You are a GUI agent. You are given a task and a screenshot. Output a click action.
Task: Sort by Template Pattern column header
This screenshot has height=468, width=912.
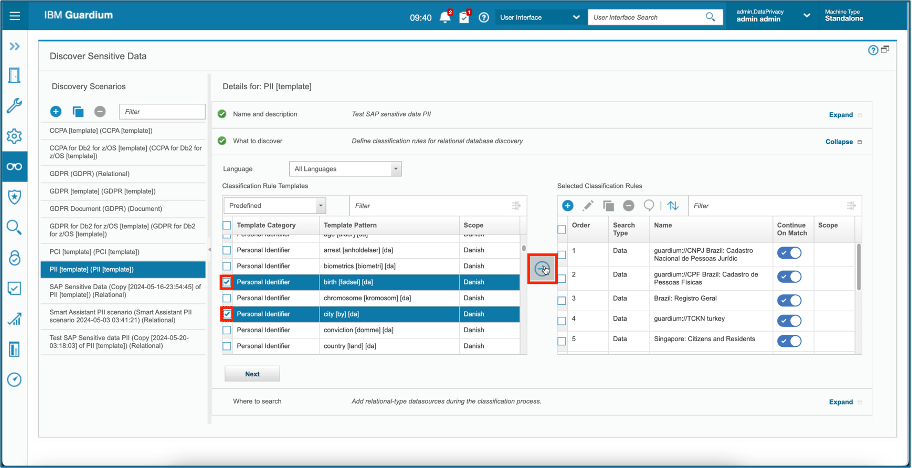[389, 225]
